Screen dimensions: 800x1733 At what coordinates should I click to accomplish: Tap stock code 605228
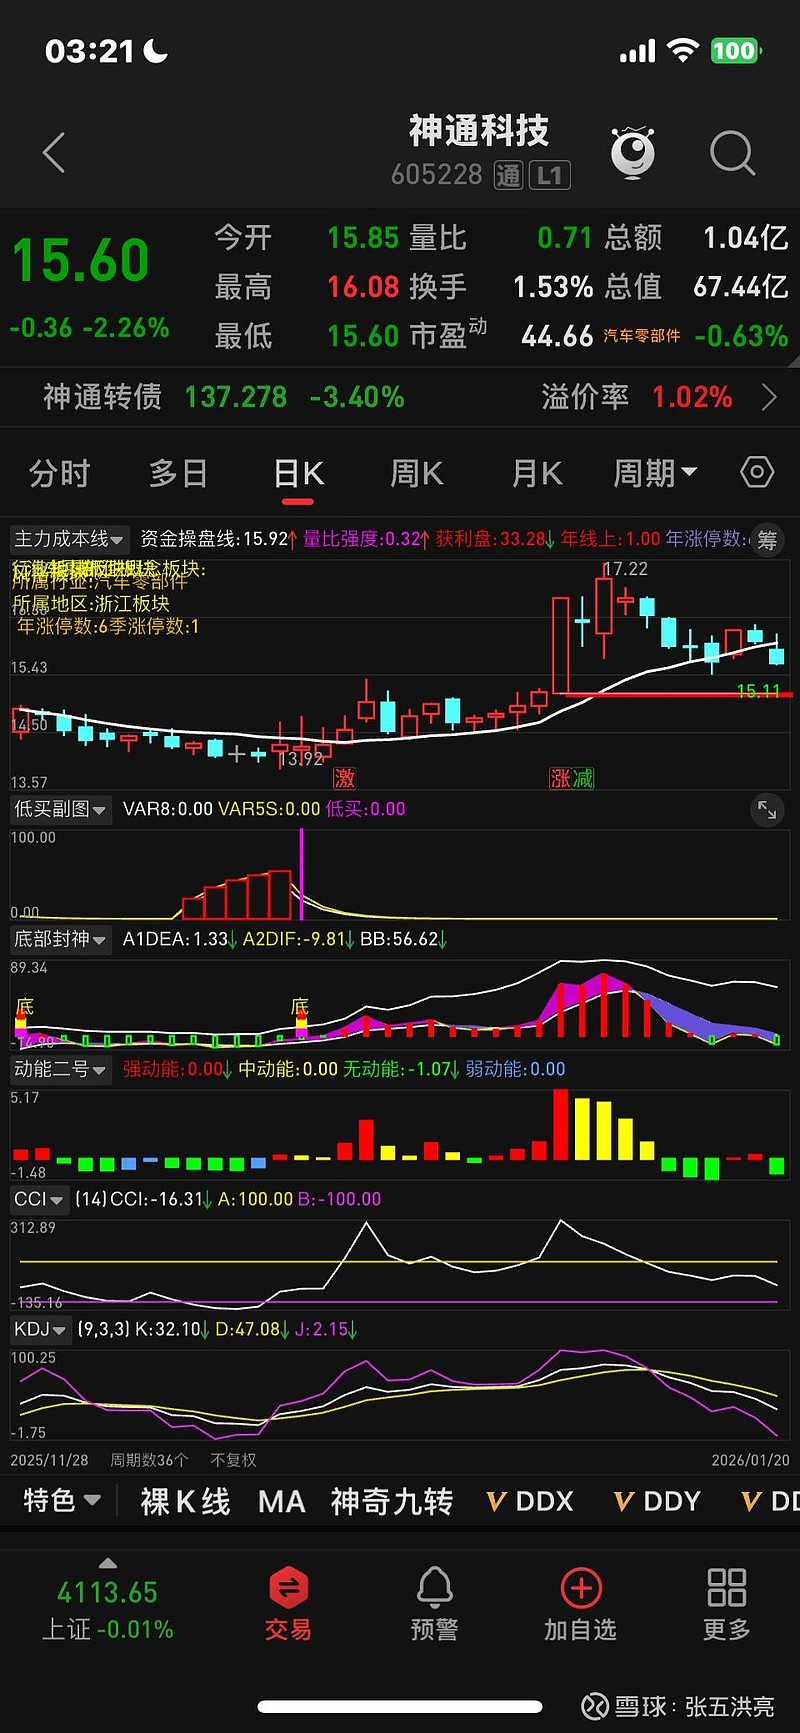click(x=437, y=175)
